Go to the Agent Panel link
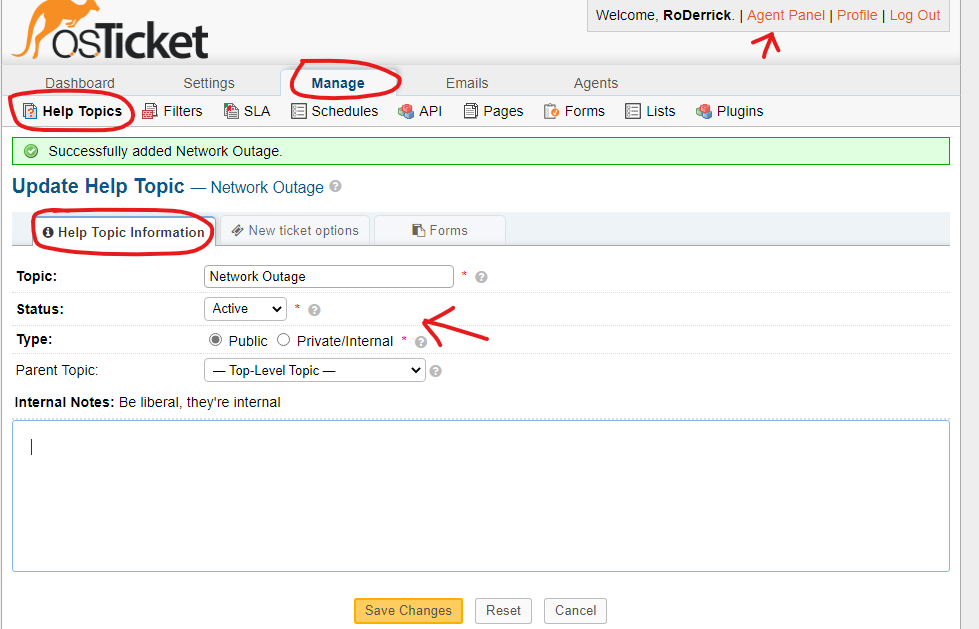This screenshot has height=629, width=979. tap(785, 16)
